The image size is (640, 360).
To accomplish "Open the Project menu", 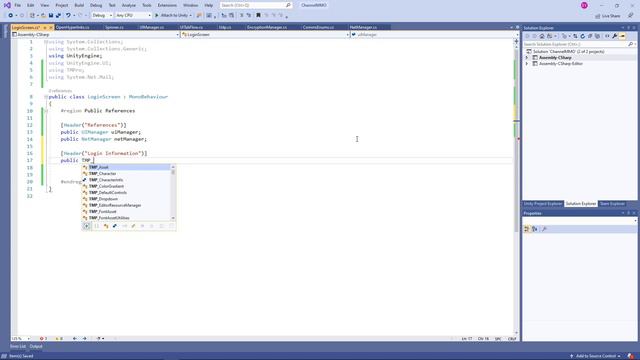I will [x=62, y=5].
